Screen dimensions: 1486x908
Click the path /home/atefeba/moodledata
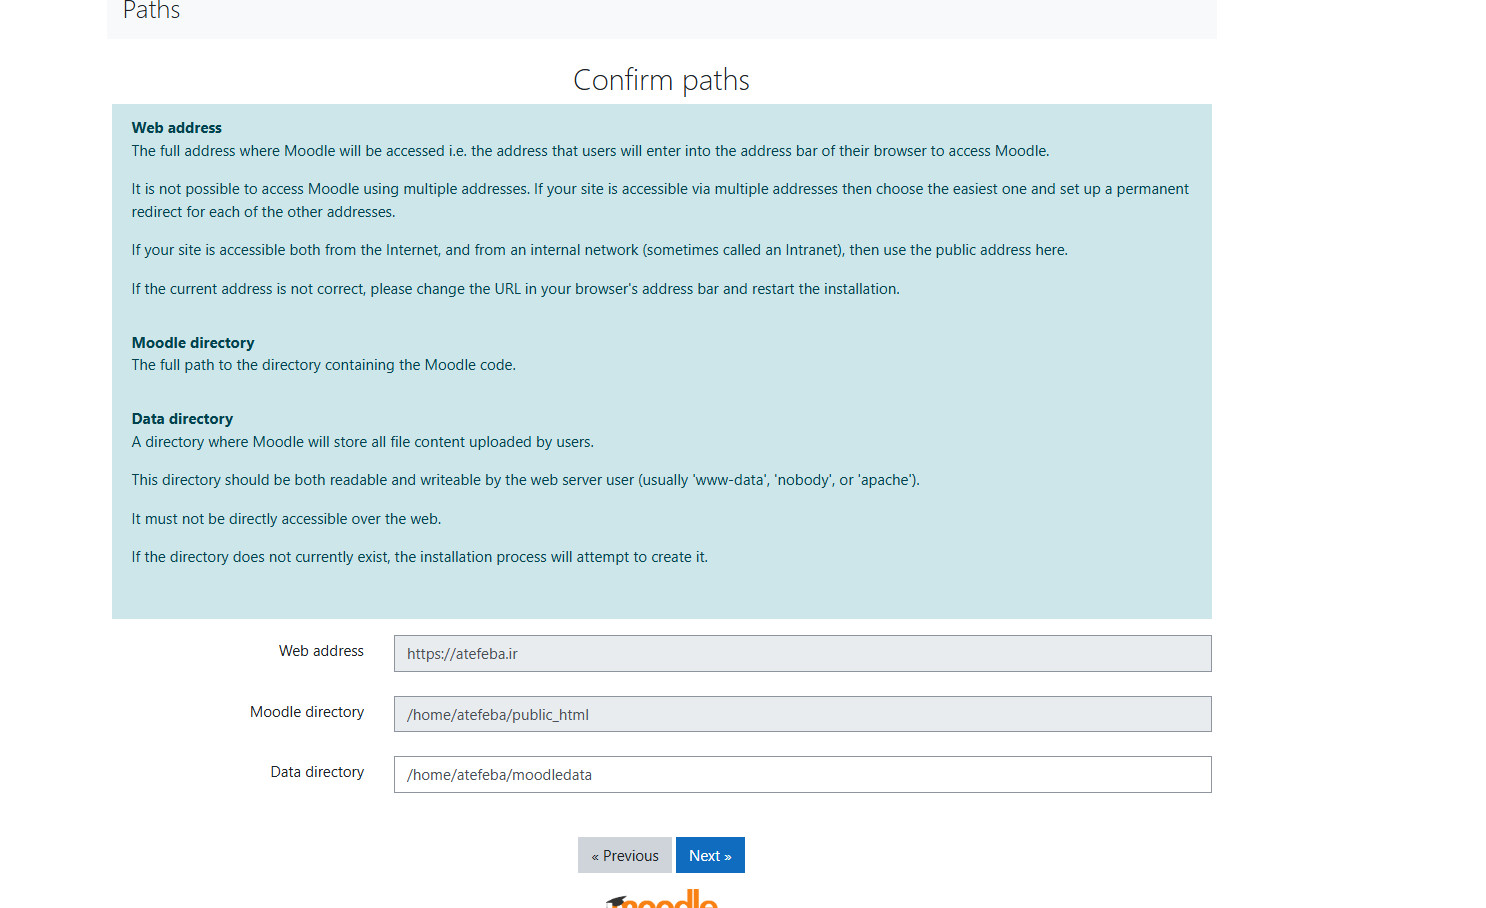click(x=499, y=774)
